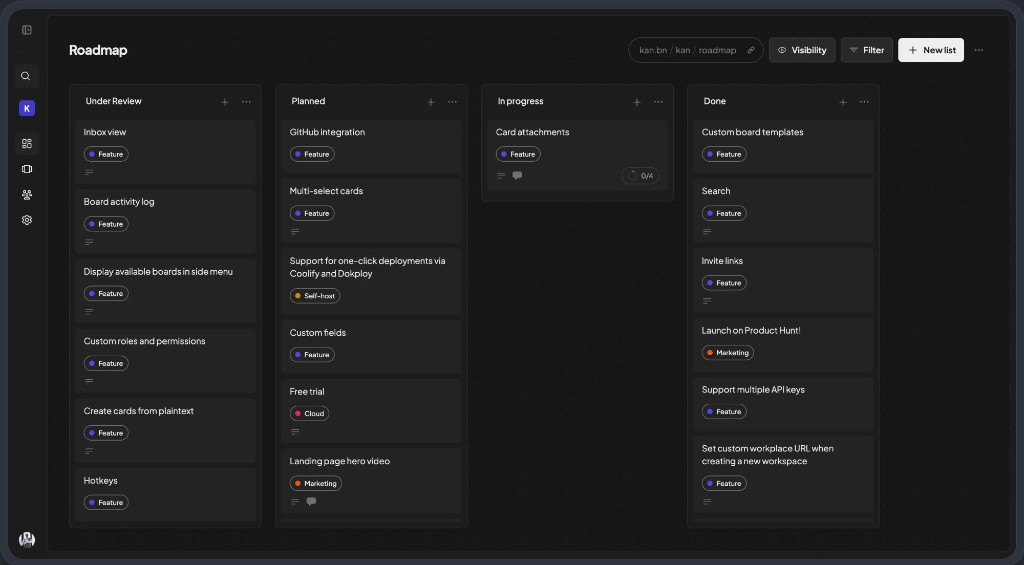The height and width of the screenshot is (565, 1024).
Task: Open the boards icon in sidebar
Action: pyautogui.click(x=27, y=144)
